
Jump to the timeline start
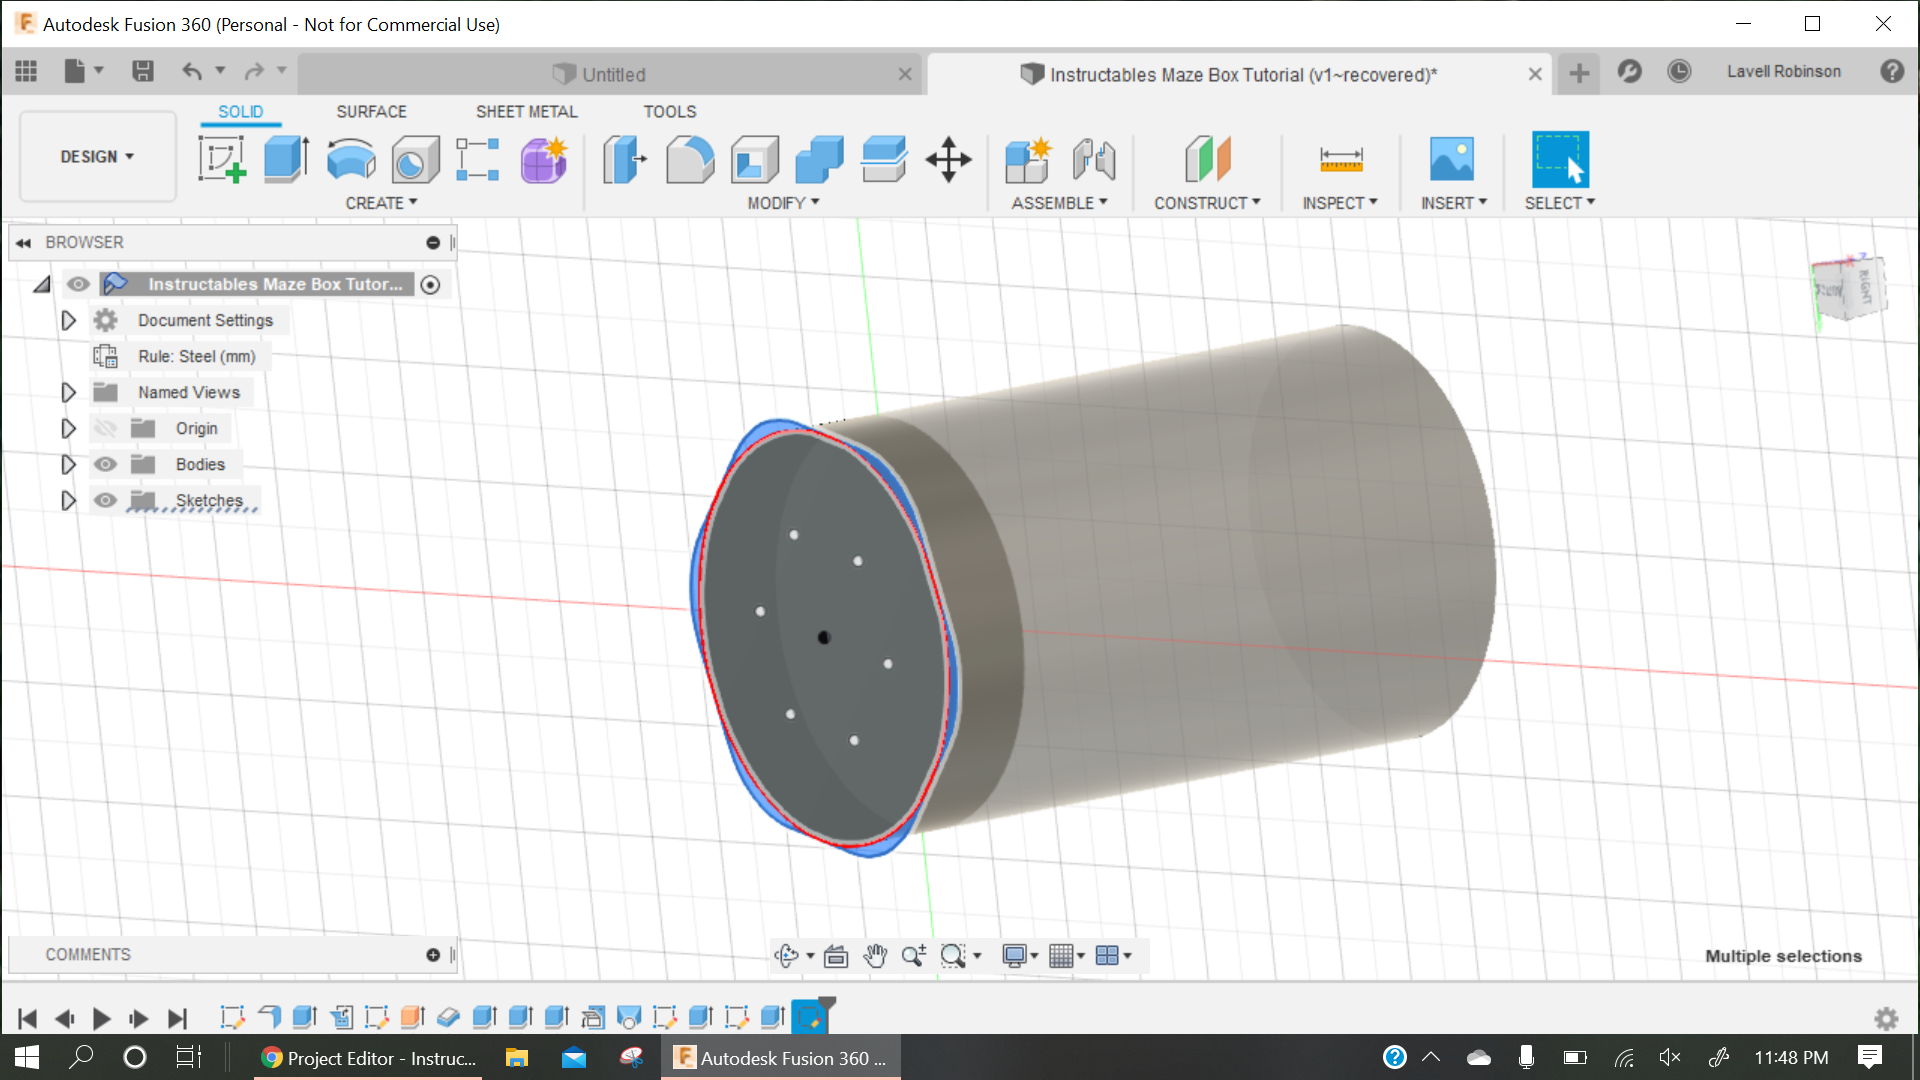pyautogui.click(x=27, y=1018)
